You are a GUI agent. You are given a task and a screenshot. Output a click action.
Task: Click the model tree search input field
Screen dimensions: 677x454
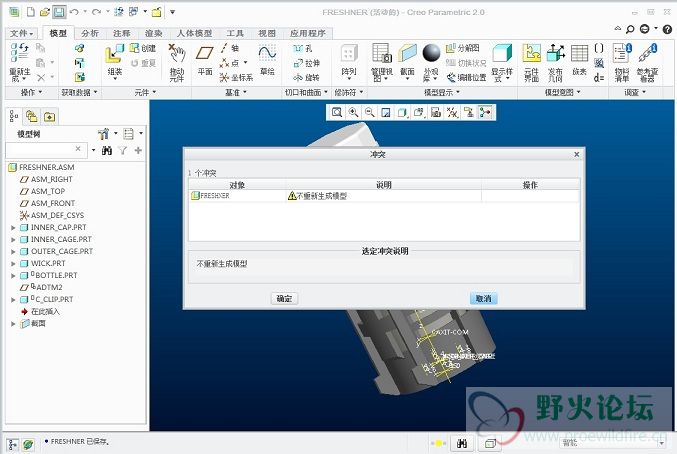point(44,149)
